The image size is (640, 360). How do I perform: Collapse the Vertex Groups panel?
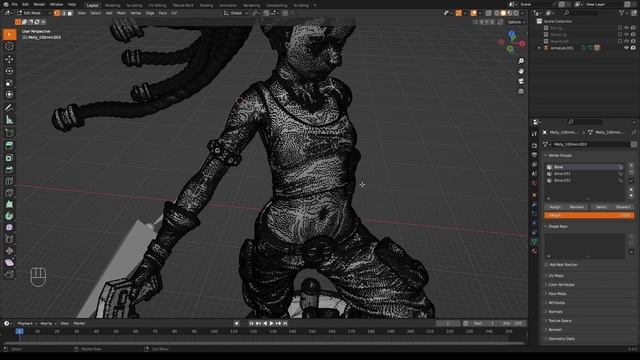(560, 156)
